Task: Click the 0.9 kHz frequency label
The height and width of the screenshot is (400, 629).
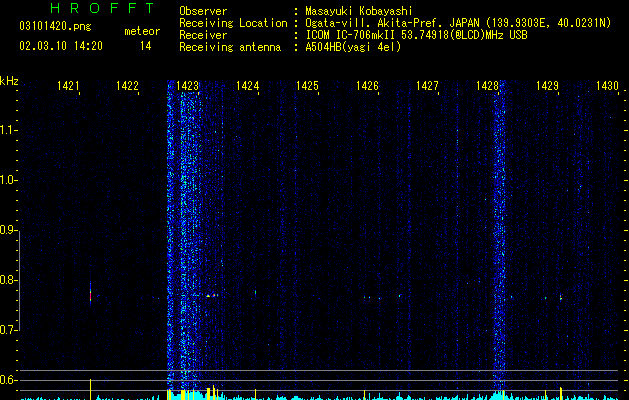Action: pyautogui.click(x=8, y=230)
